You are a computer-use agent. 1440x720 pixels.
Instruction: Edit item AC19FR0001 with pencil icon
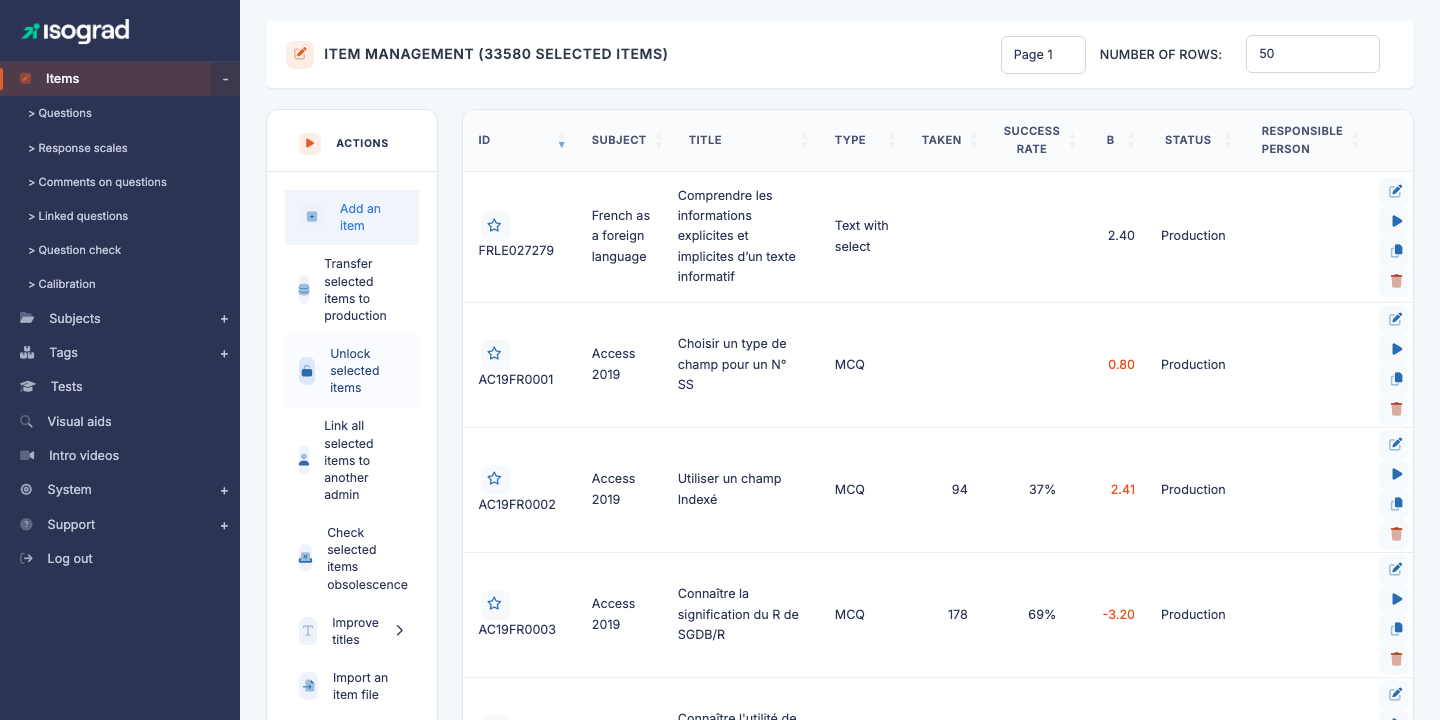point(1396,319)
